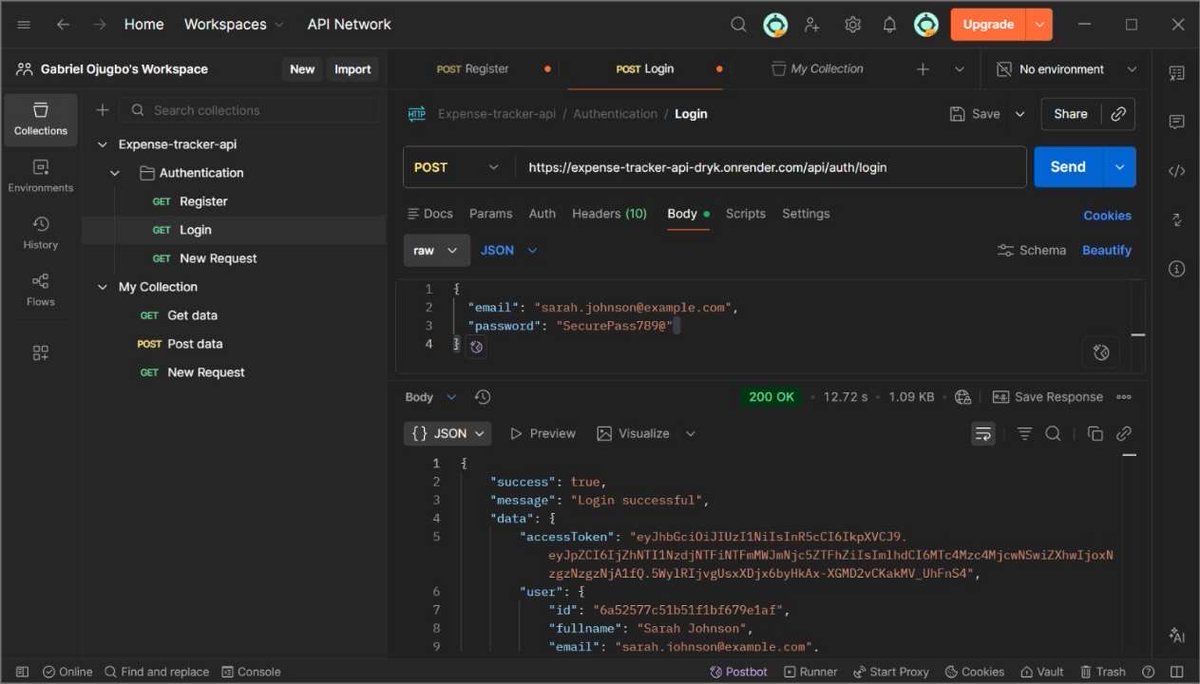The image size is (1200, 684).
Task: Click the New button
Action: pyautogui.click(x=302, y=69)
